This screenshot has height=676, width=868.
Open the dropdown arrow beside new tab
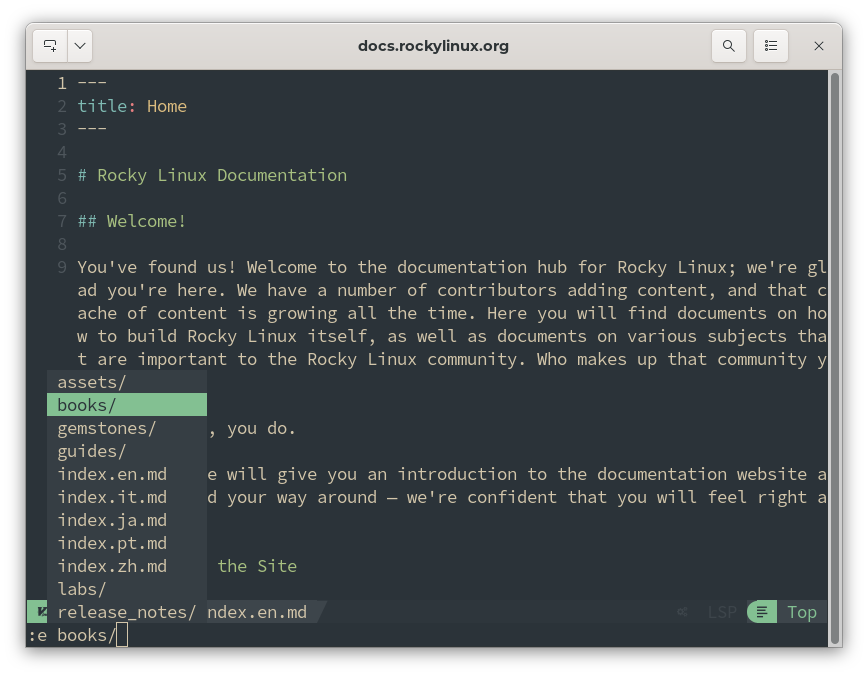tap(80, 46)
